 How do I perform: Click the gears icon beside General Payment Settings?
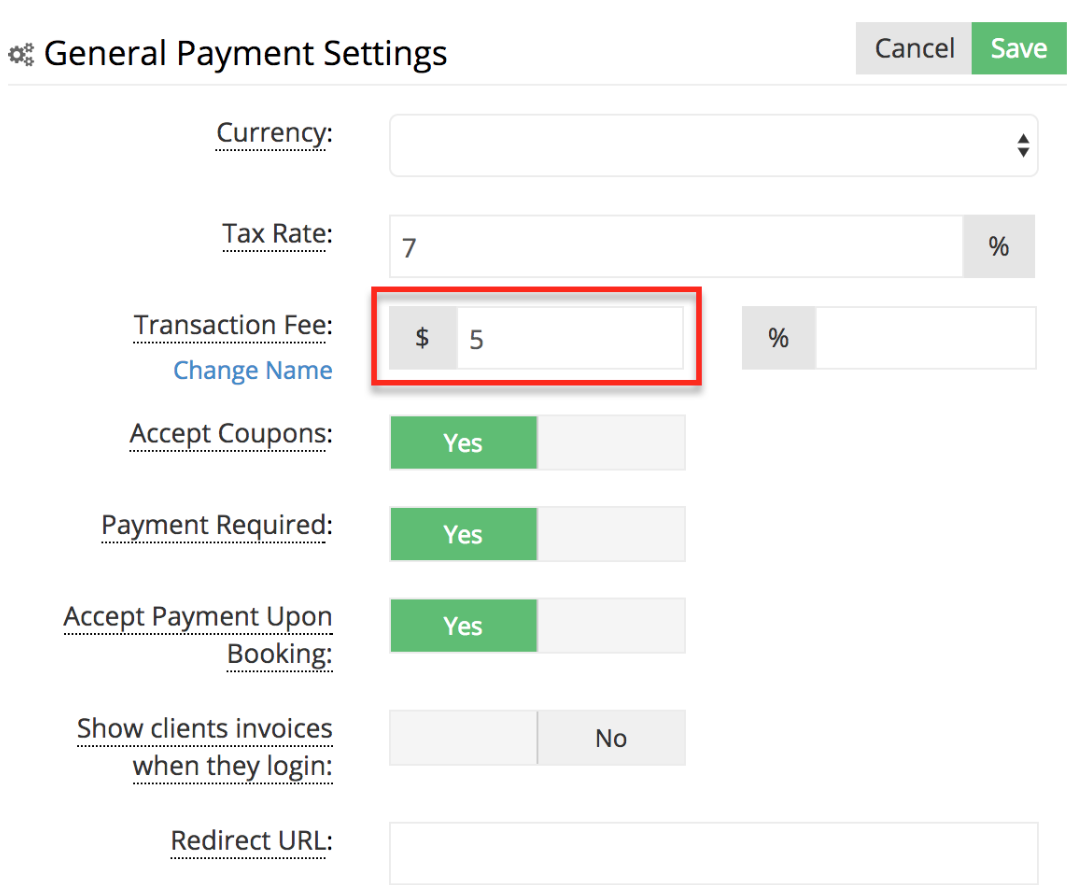click(21, 54)
